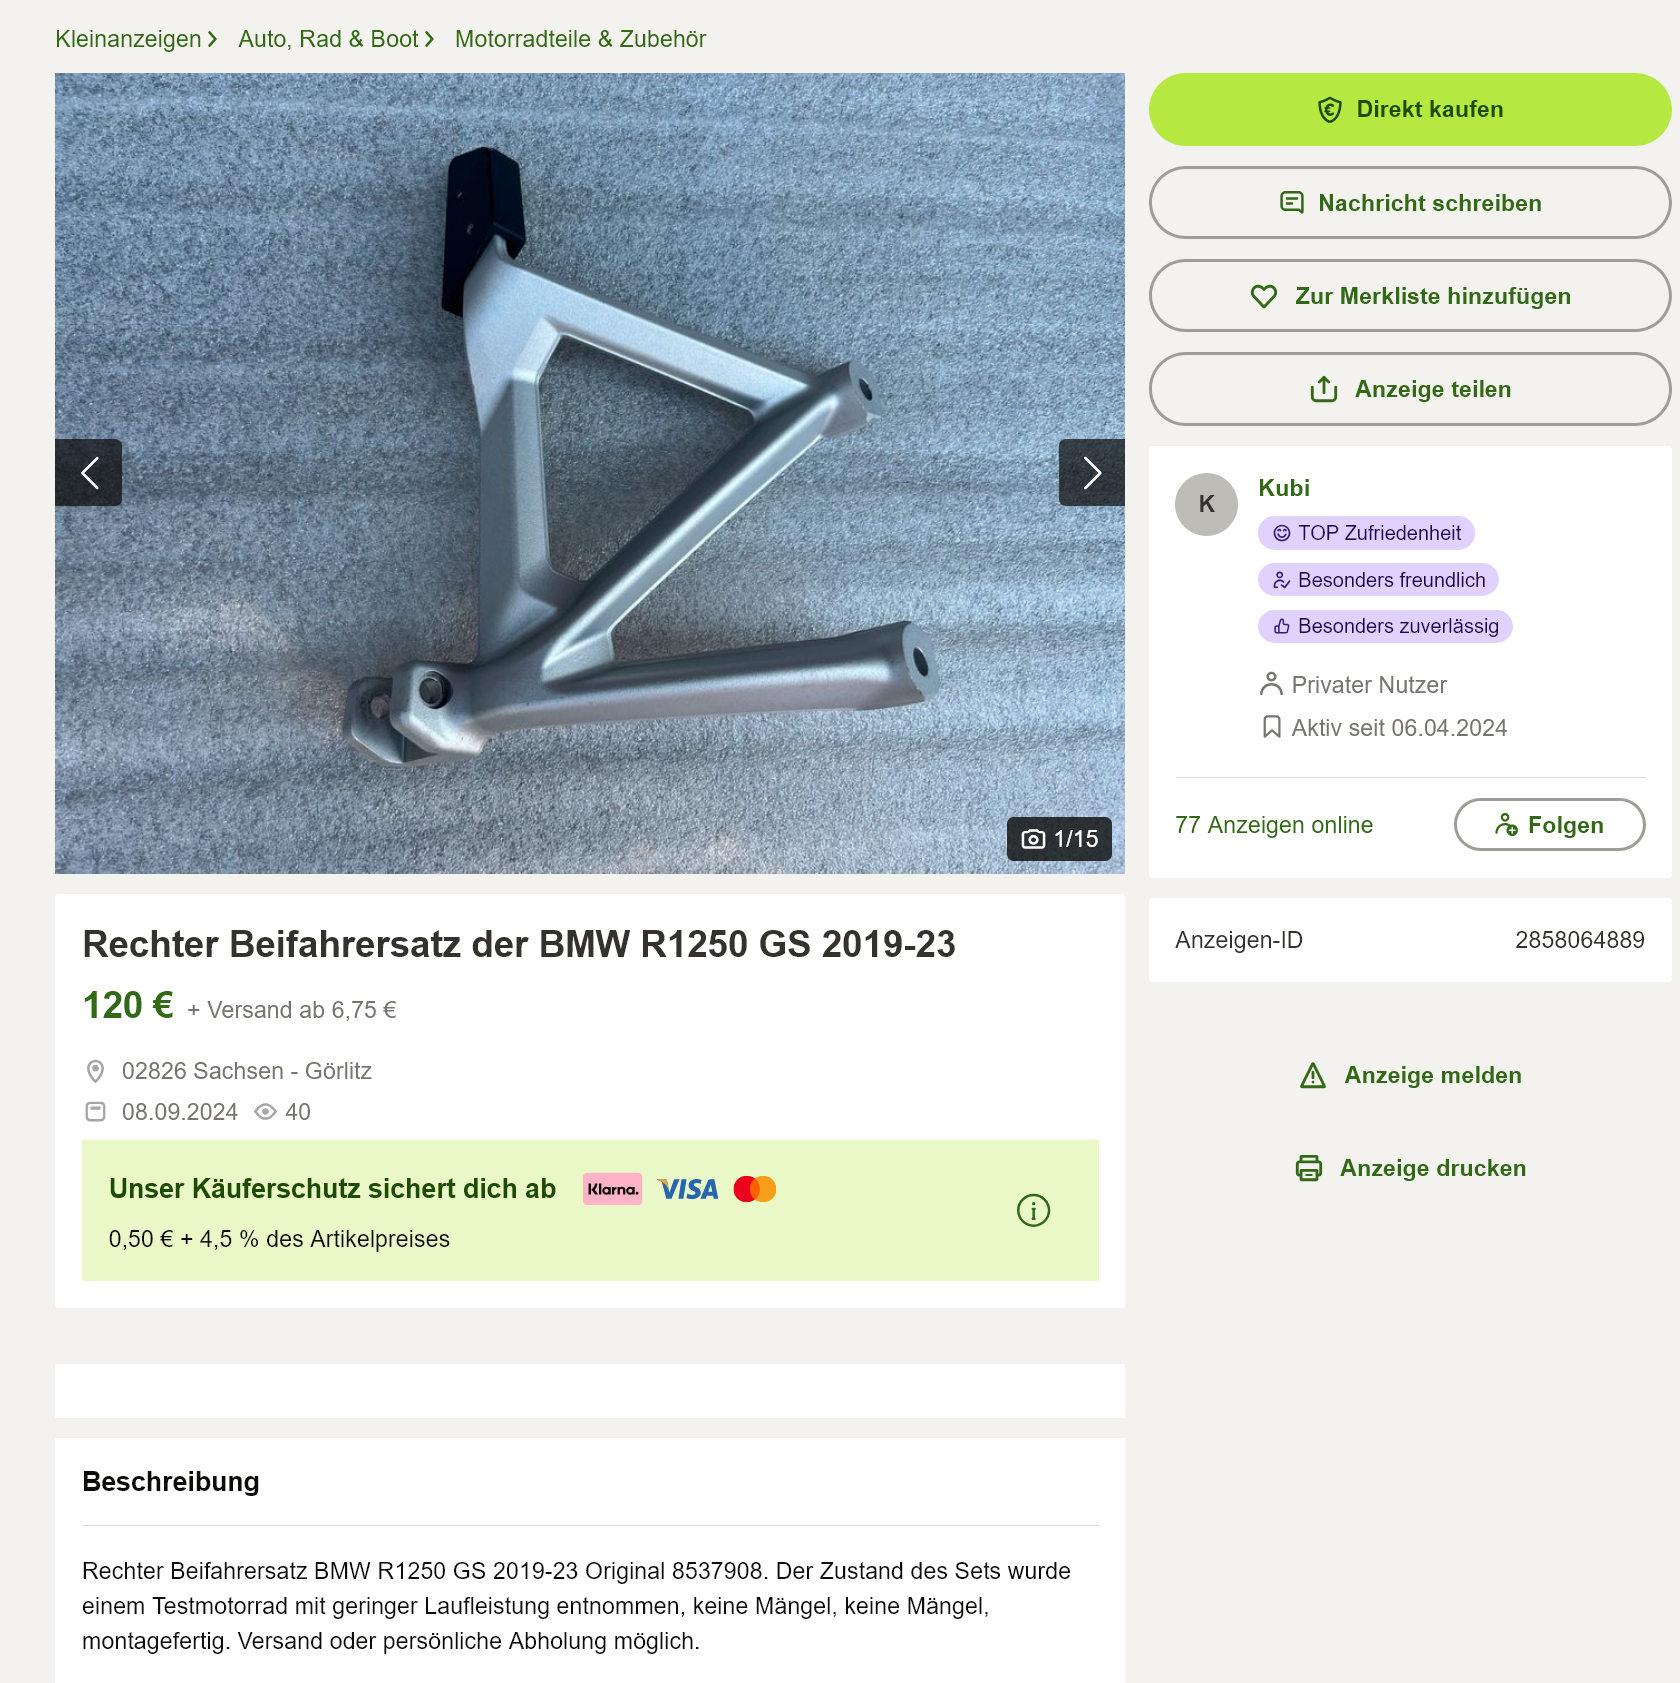Open Motorradteile & Zubehör category breadcrumb
The height and width of the screenshot is (1683, 1680).
[x=580, y=39]
